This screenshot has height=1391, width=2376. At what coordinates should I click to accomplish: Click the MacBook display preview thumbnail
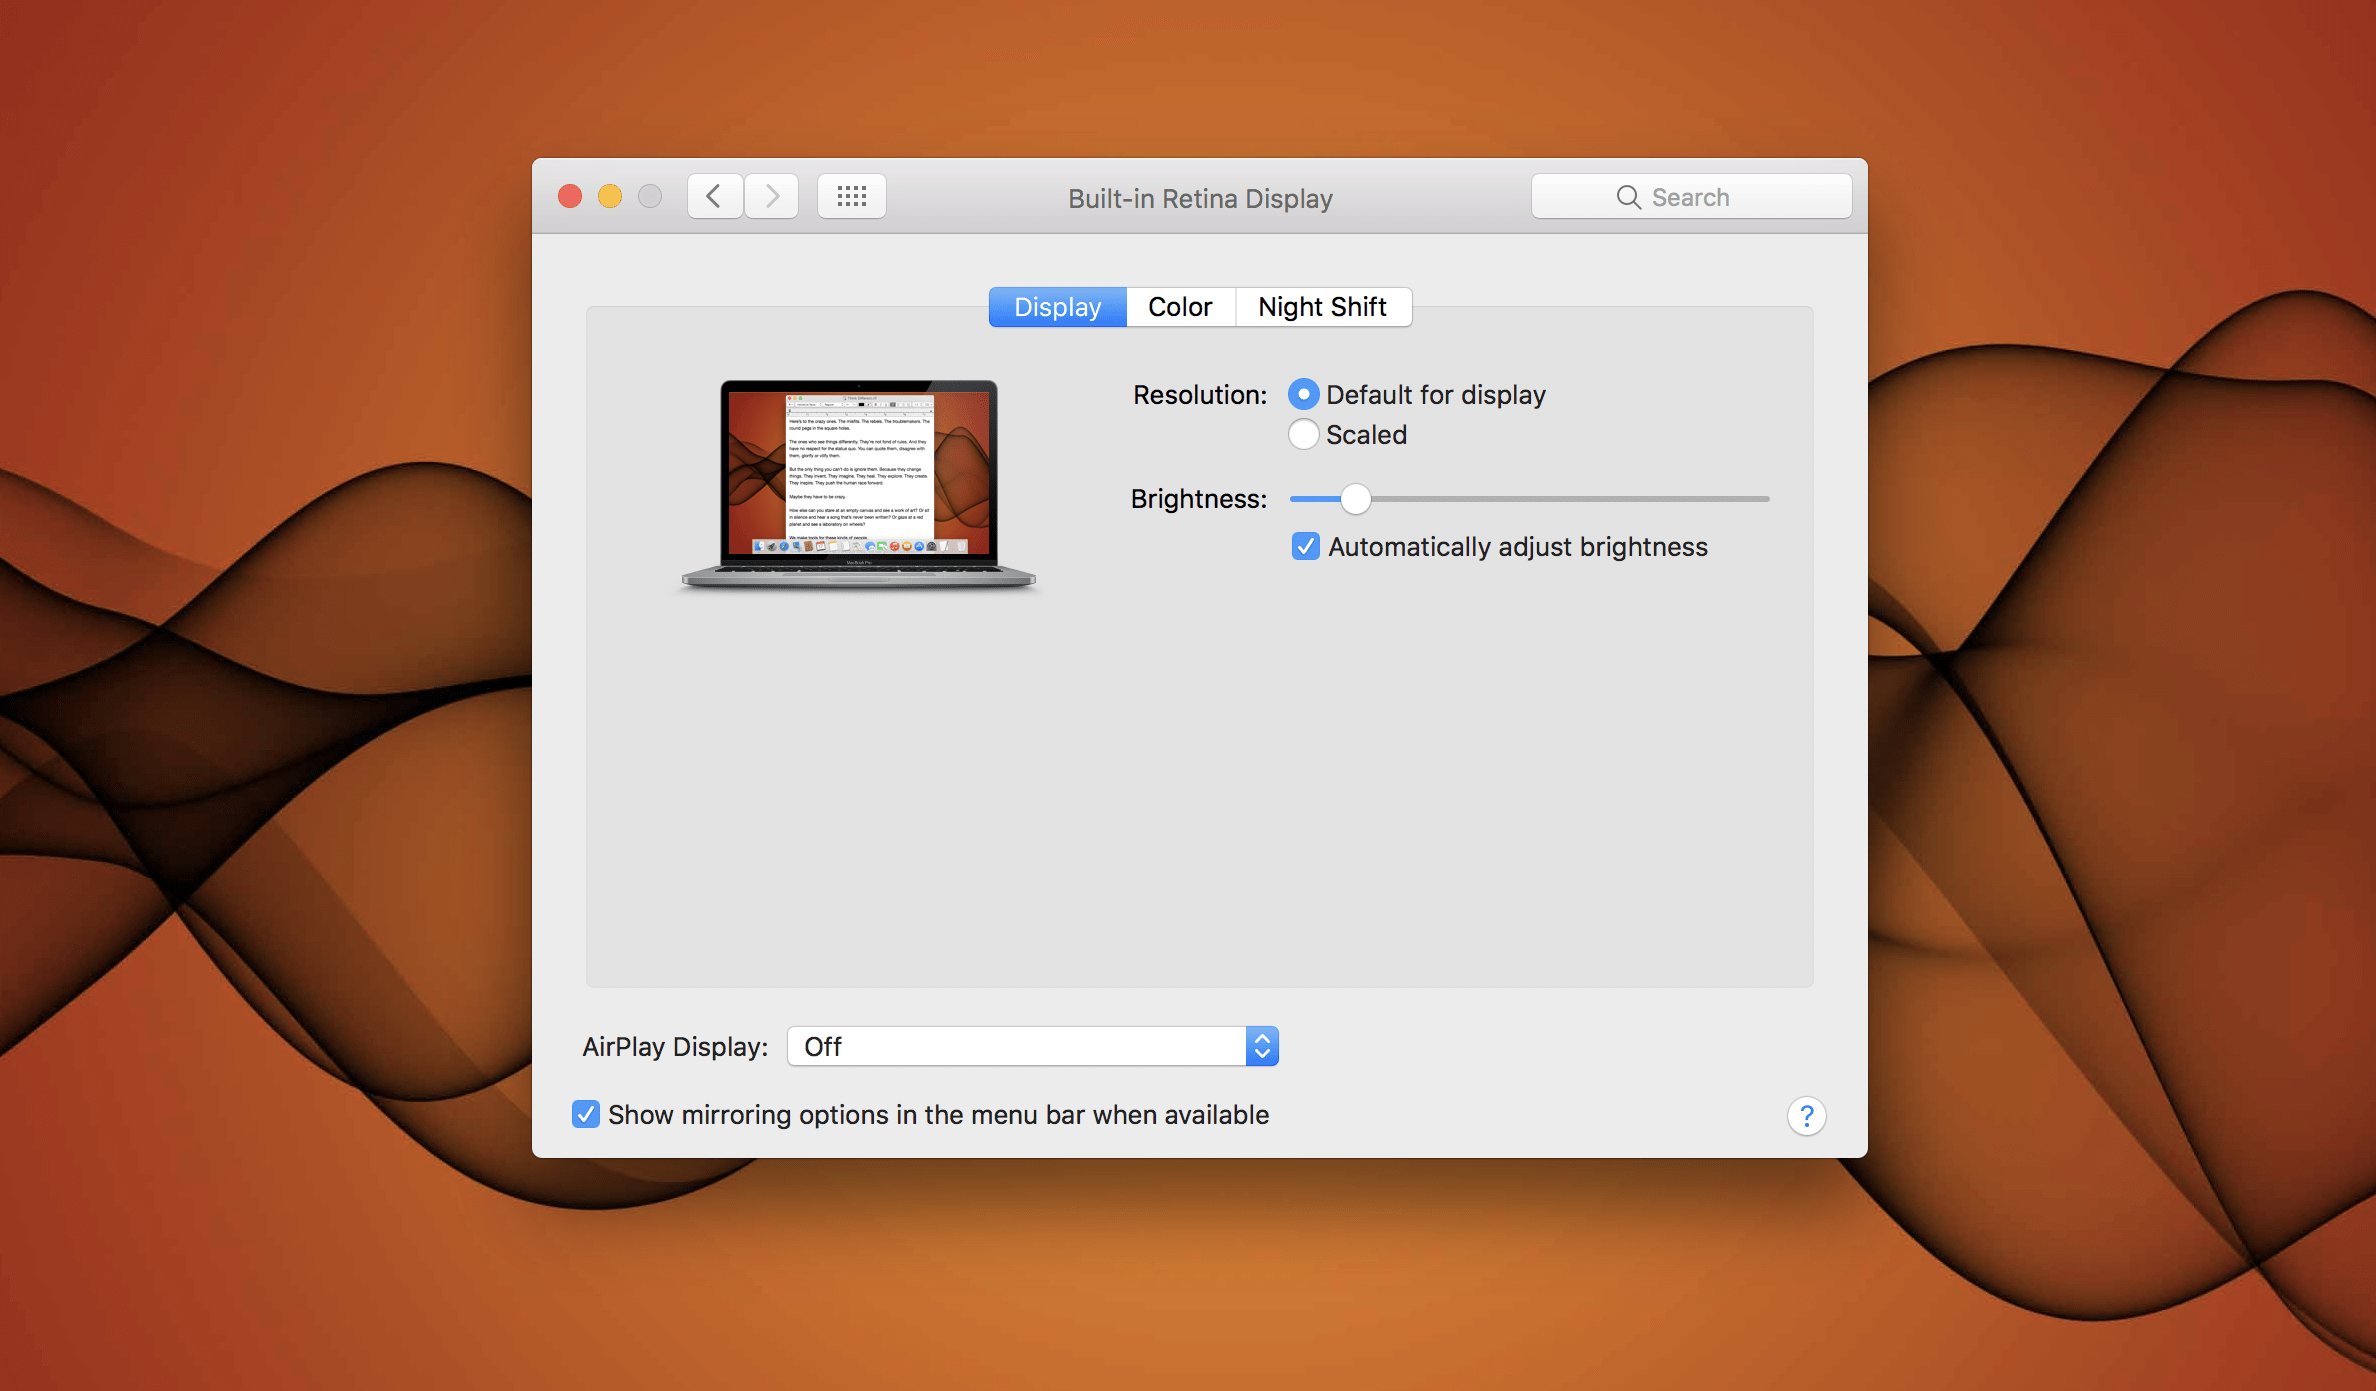tap(859, 482)
